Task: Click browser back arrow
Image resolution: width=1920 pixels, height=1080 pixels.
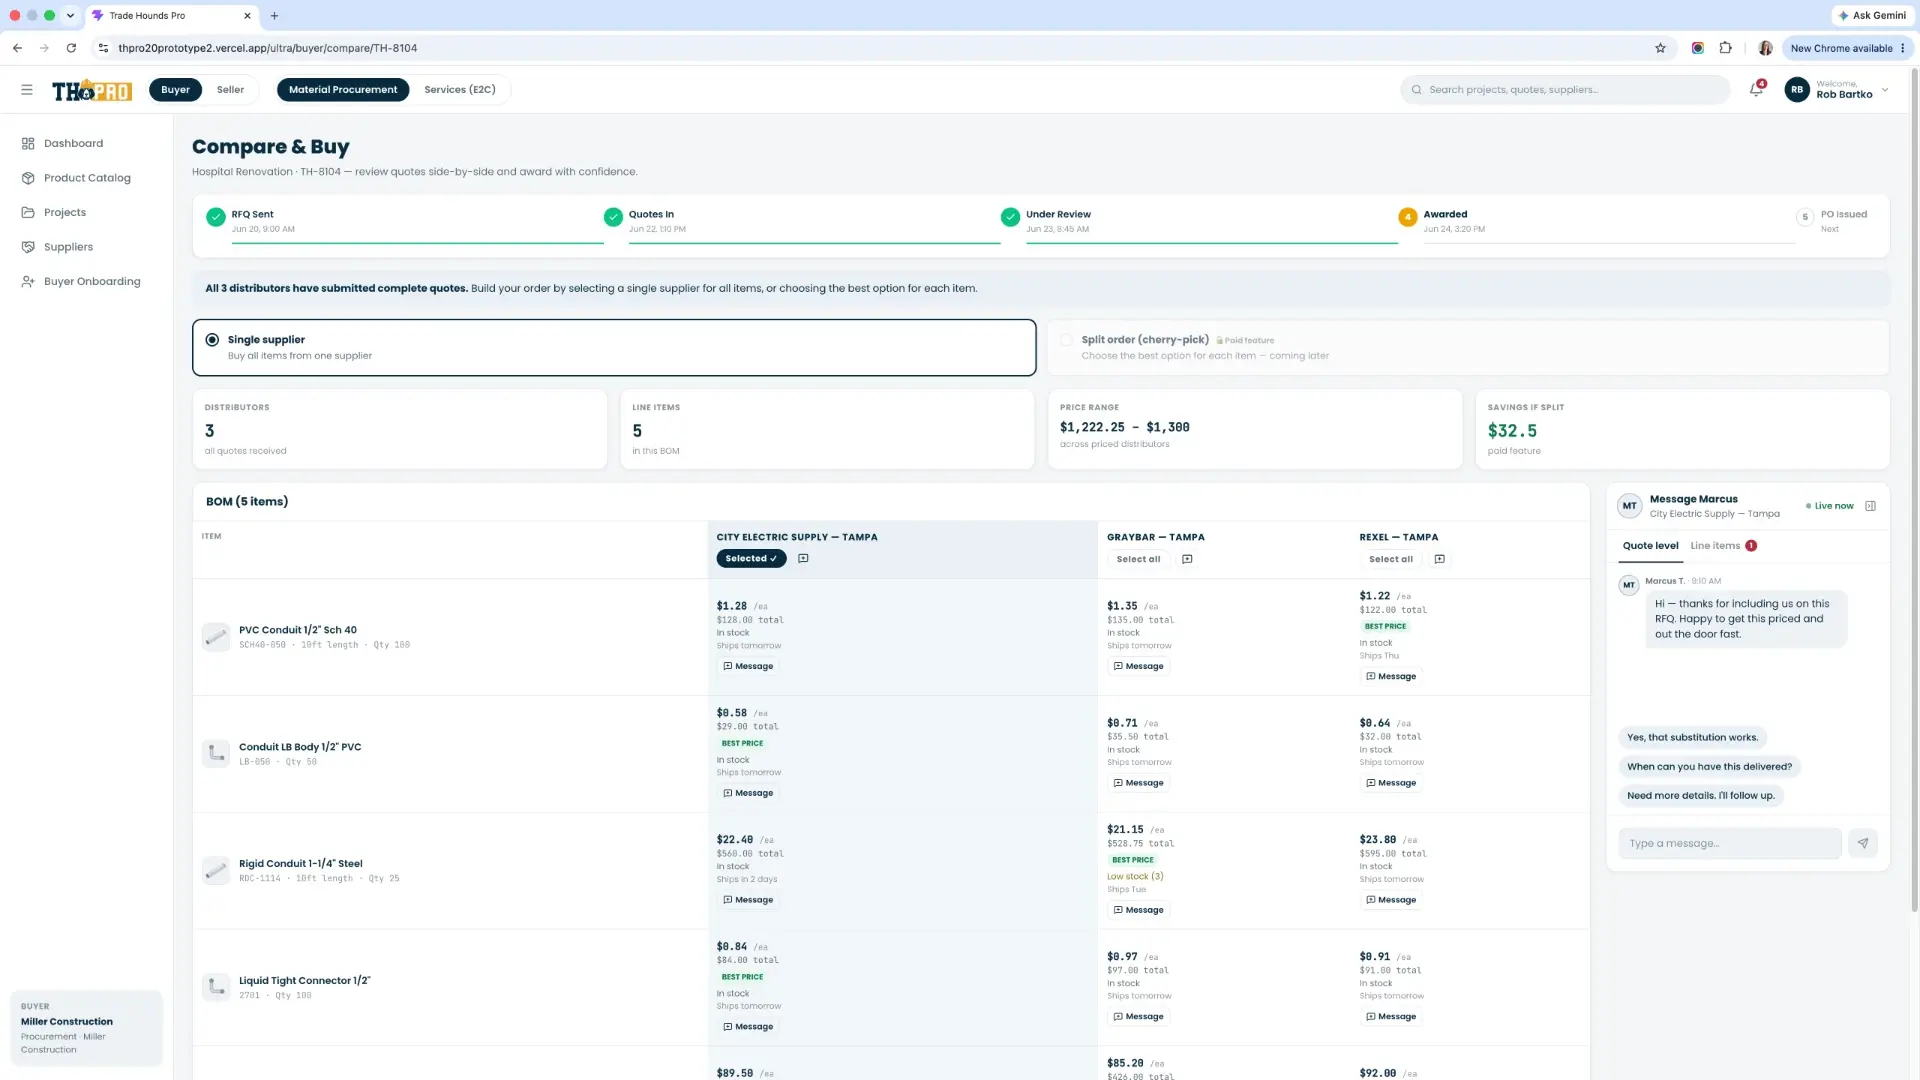Action: [18, 48]
